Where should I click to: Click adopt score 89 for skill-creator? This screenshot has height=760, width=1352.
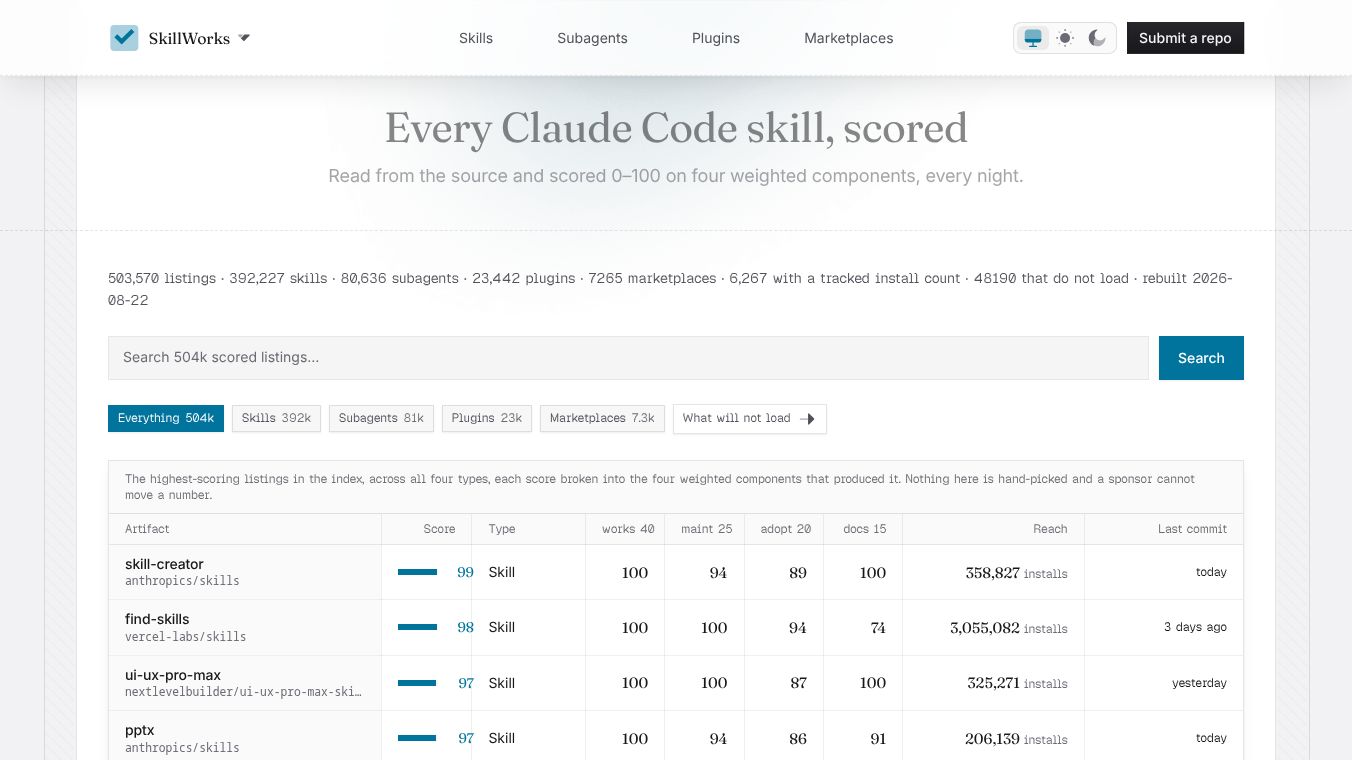pyautogui.click(x=798, y=573)
